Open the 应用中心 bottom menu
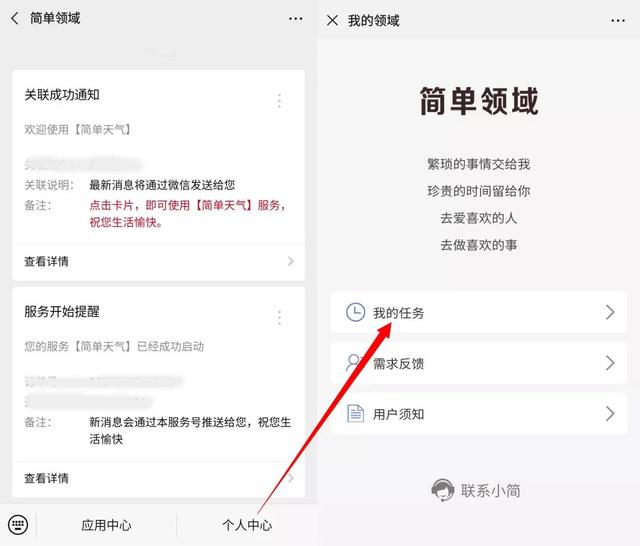Screen dimensions: 640x546 pos(106,525)
